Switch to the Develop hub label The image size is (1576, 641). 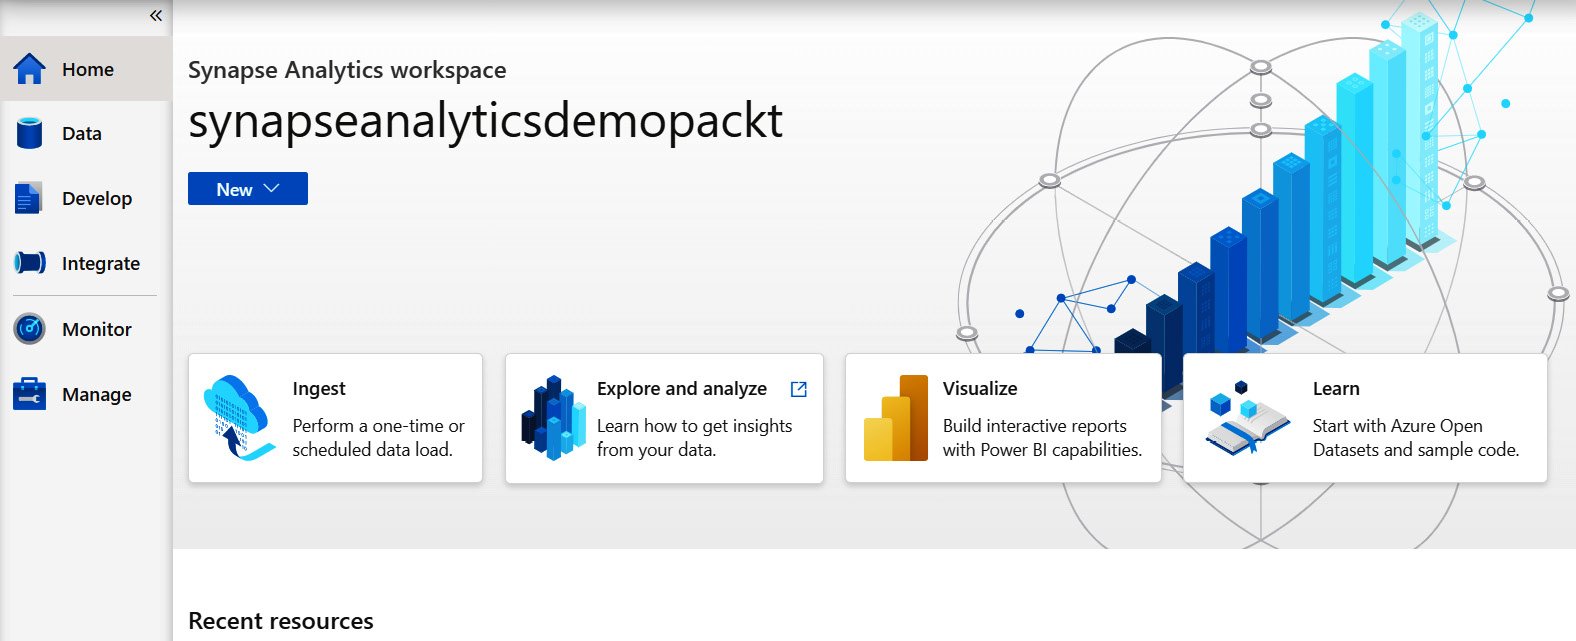[97, 198]
